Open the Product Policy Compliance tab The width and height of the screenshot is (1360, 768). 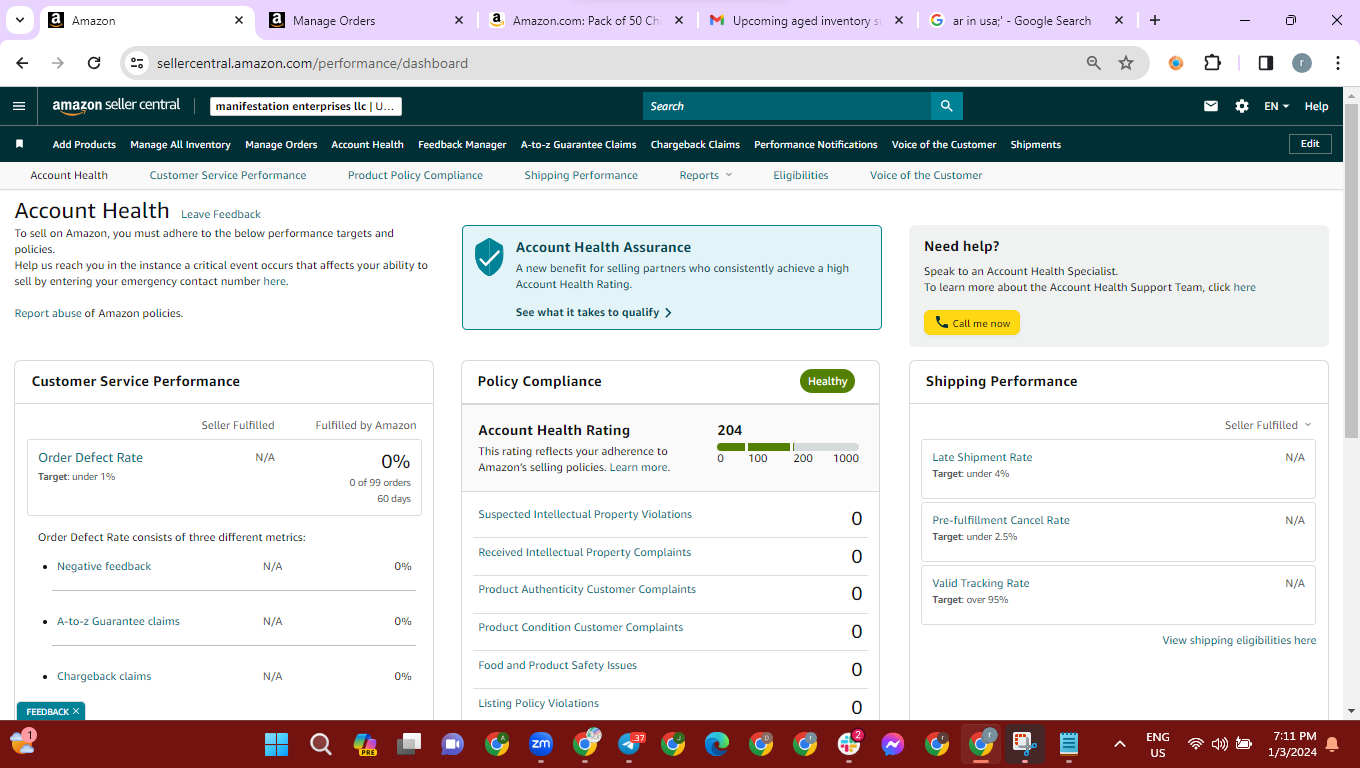click(415, 175)
